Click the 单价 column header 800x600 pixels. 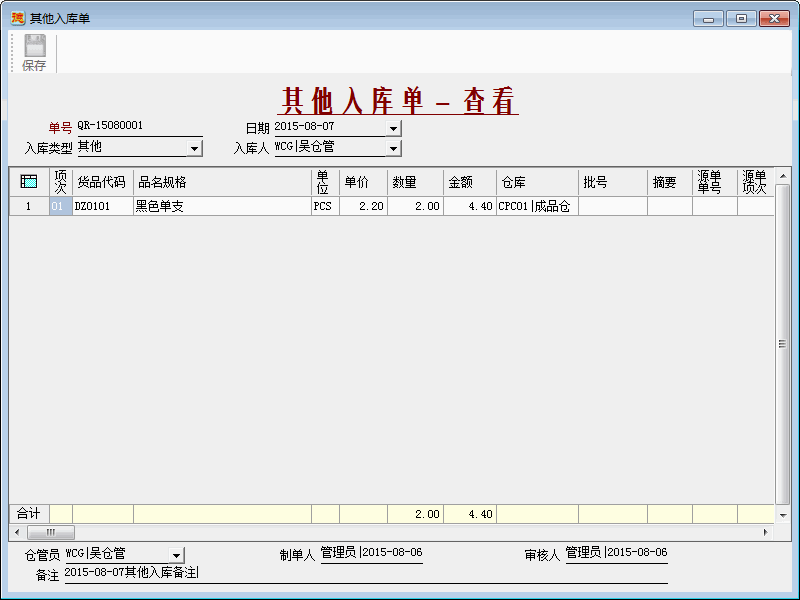[363, 182]
